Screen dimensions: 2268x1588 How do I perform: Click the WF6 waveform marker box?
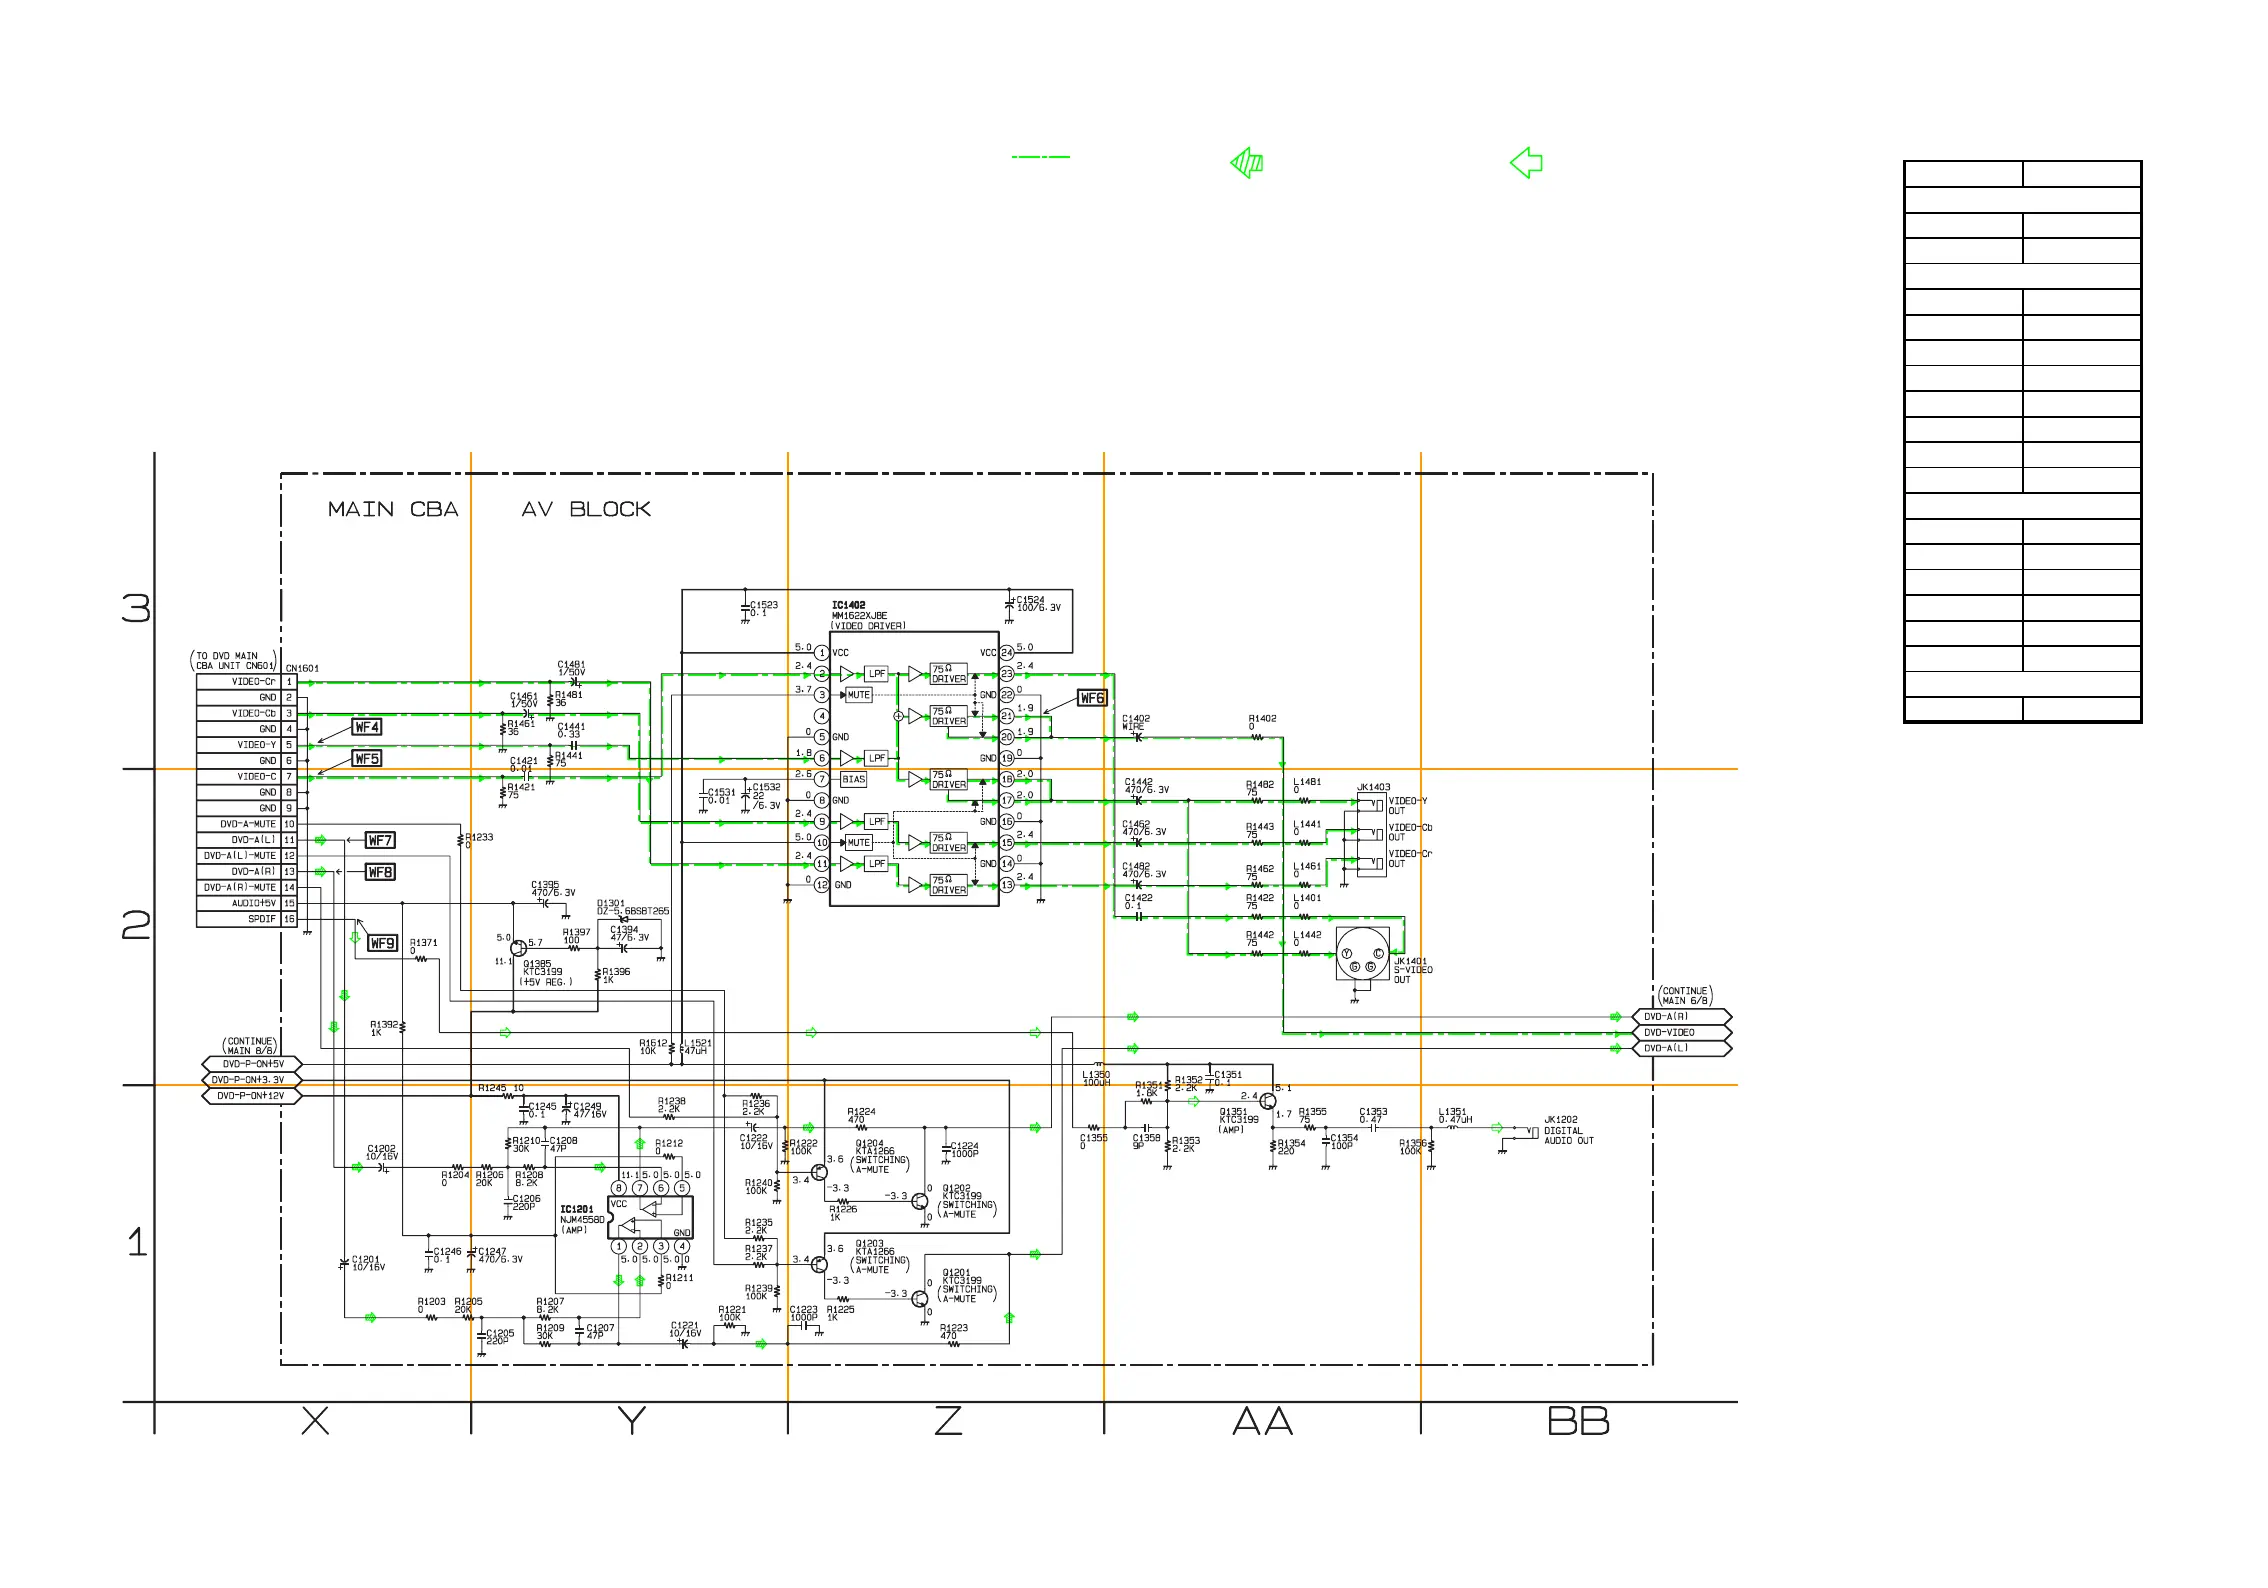click(1092, 698)
